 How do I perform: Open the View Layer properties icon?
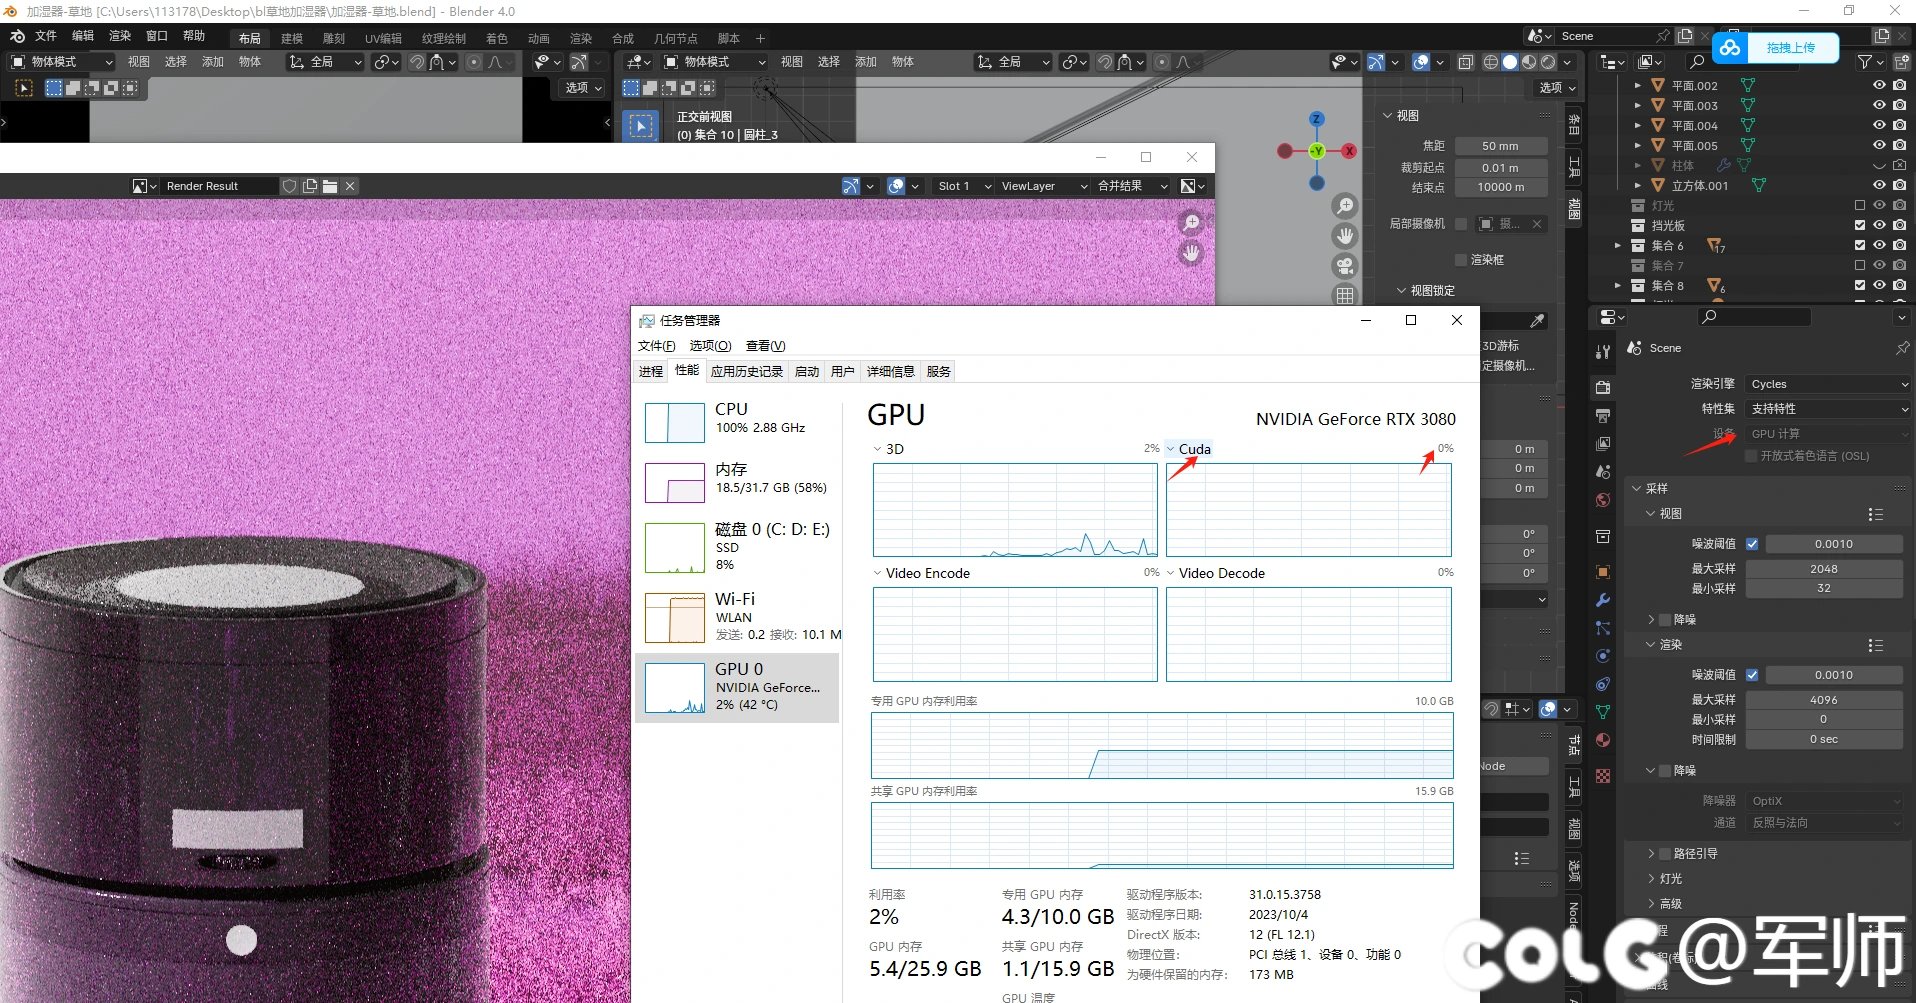[1603, 444]
